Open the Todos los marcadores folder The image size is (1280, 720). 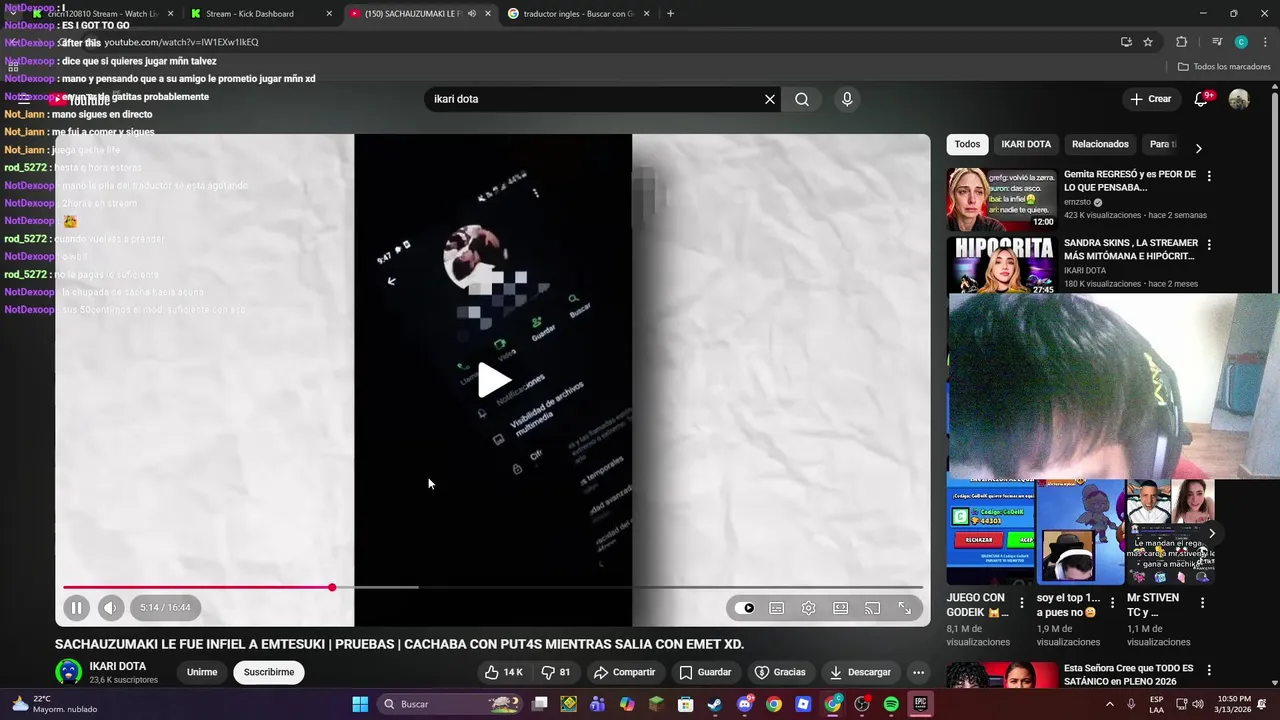point(1224,67)
